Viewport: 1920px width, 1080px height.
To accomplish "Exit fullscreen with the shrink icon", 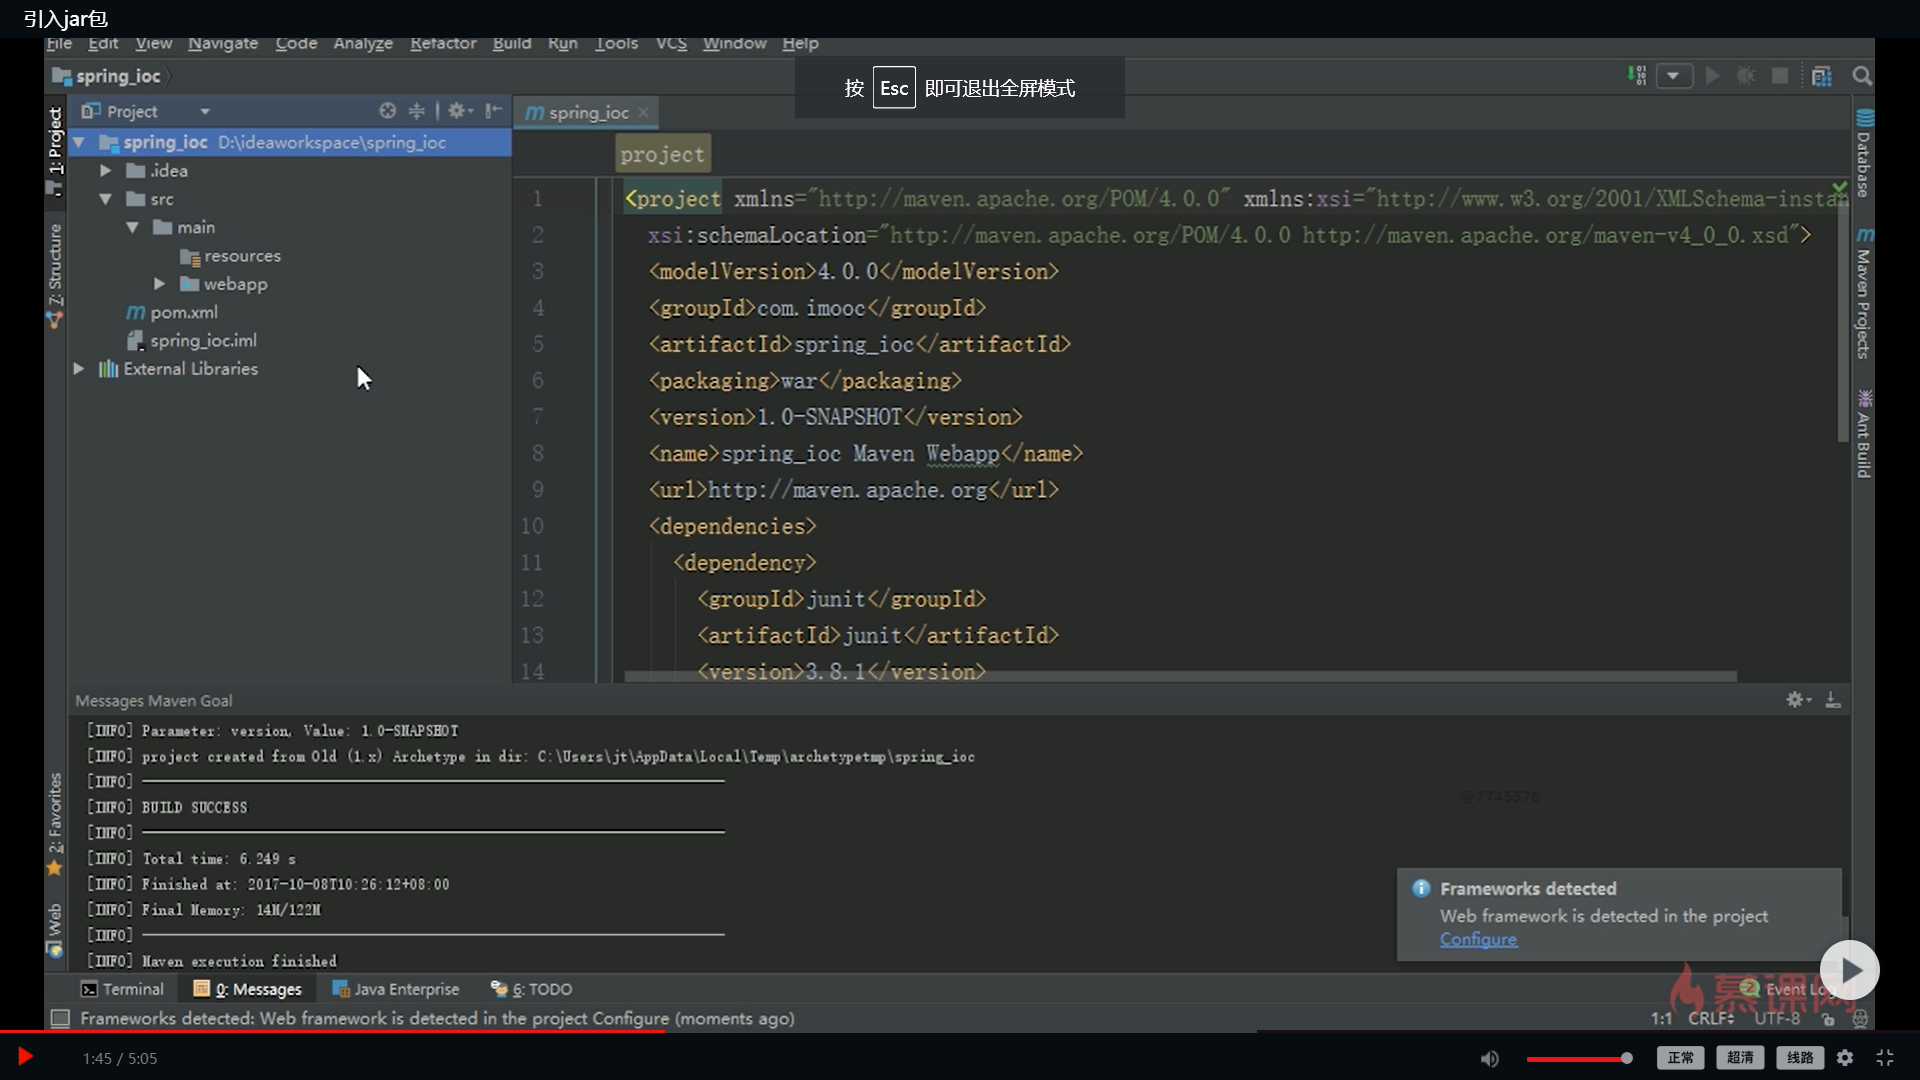I will (x=1885, y=1058).
